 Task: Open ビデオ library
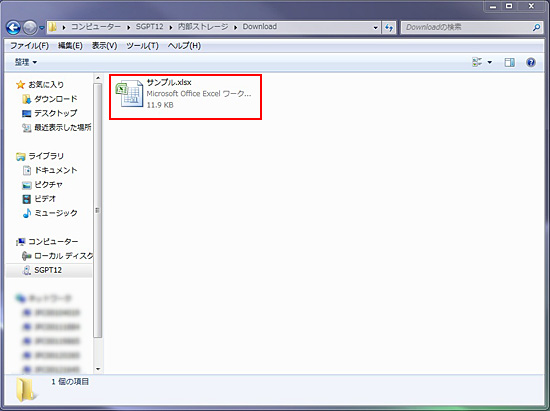[x=45, y=199]
